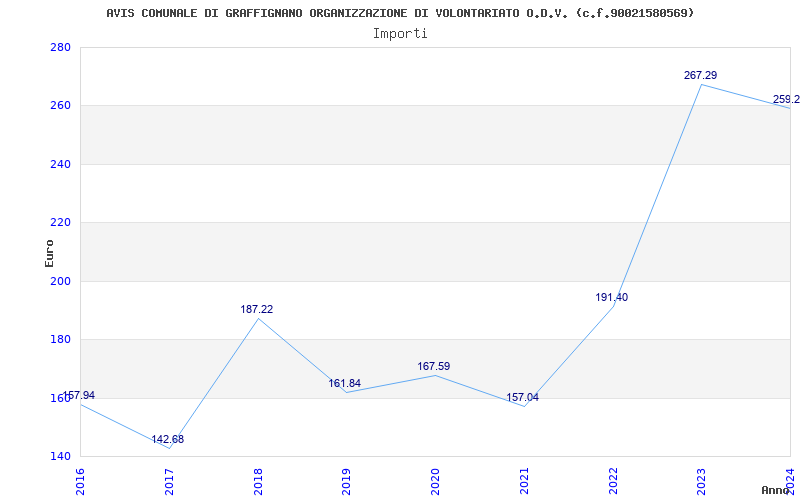Click the 220 y-axis value
Viewport: 800px width, 500px height.
[60, 222]
